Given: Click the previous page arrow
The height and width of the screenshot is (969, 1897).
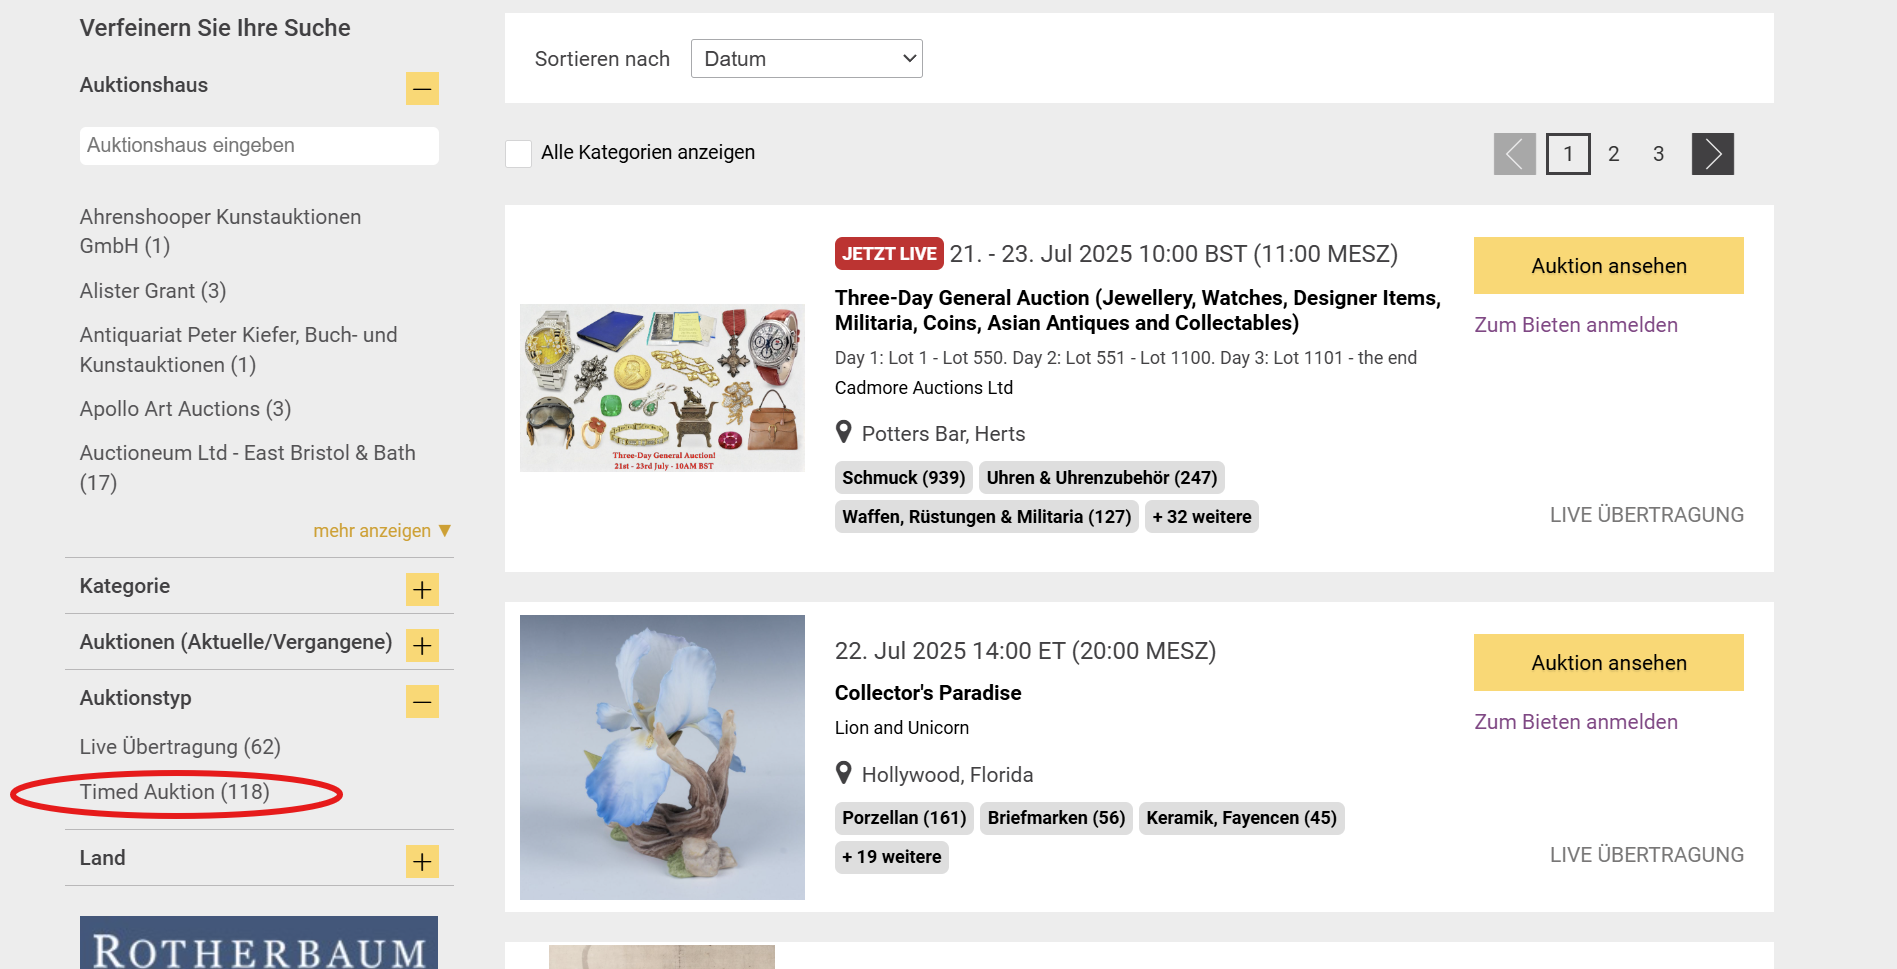Looking at the screenshot, I should (x=1514, y=154).
